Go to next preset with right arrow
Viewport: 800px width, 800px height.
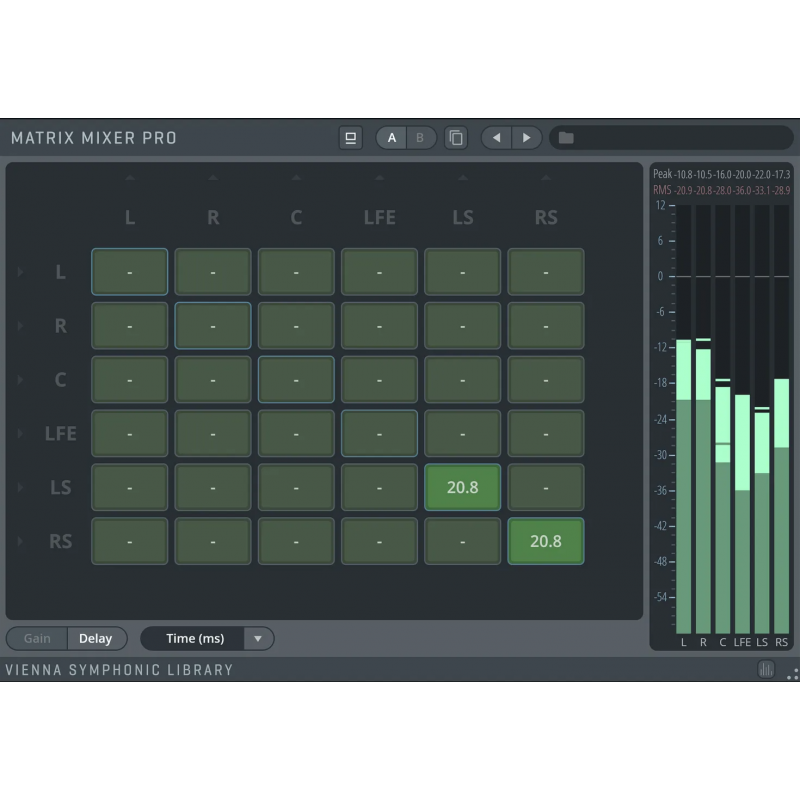click(526, 138)
